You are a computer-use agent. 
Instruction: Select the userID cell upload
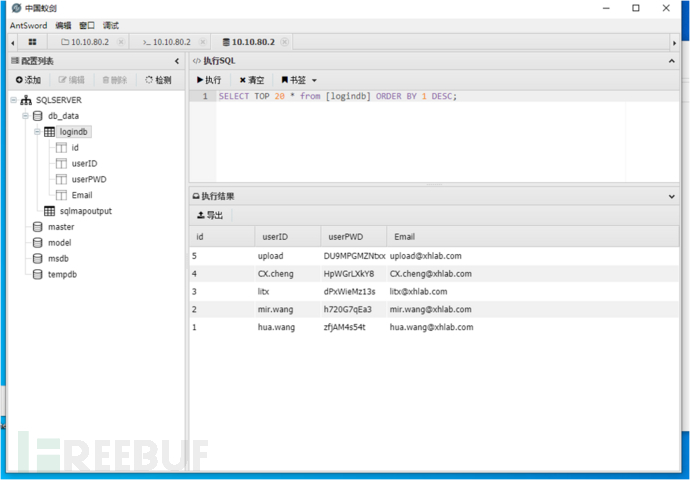pyautogui.click(x=270, y=256)
